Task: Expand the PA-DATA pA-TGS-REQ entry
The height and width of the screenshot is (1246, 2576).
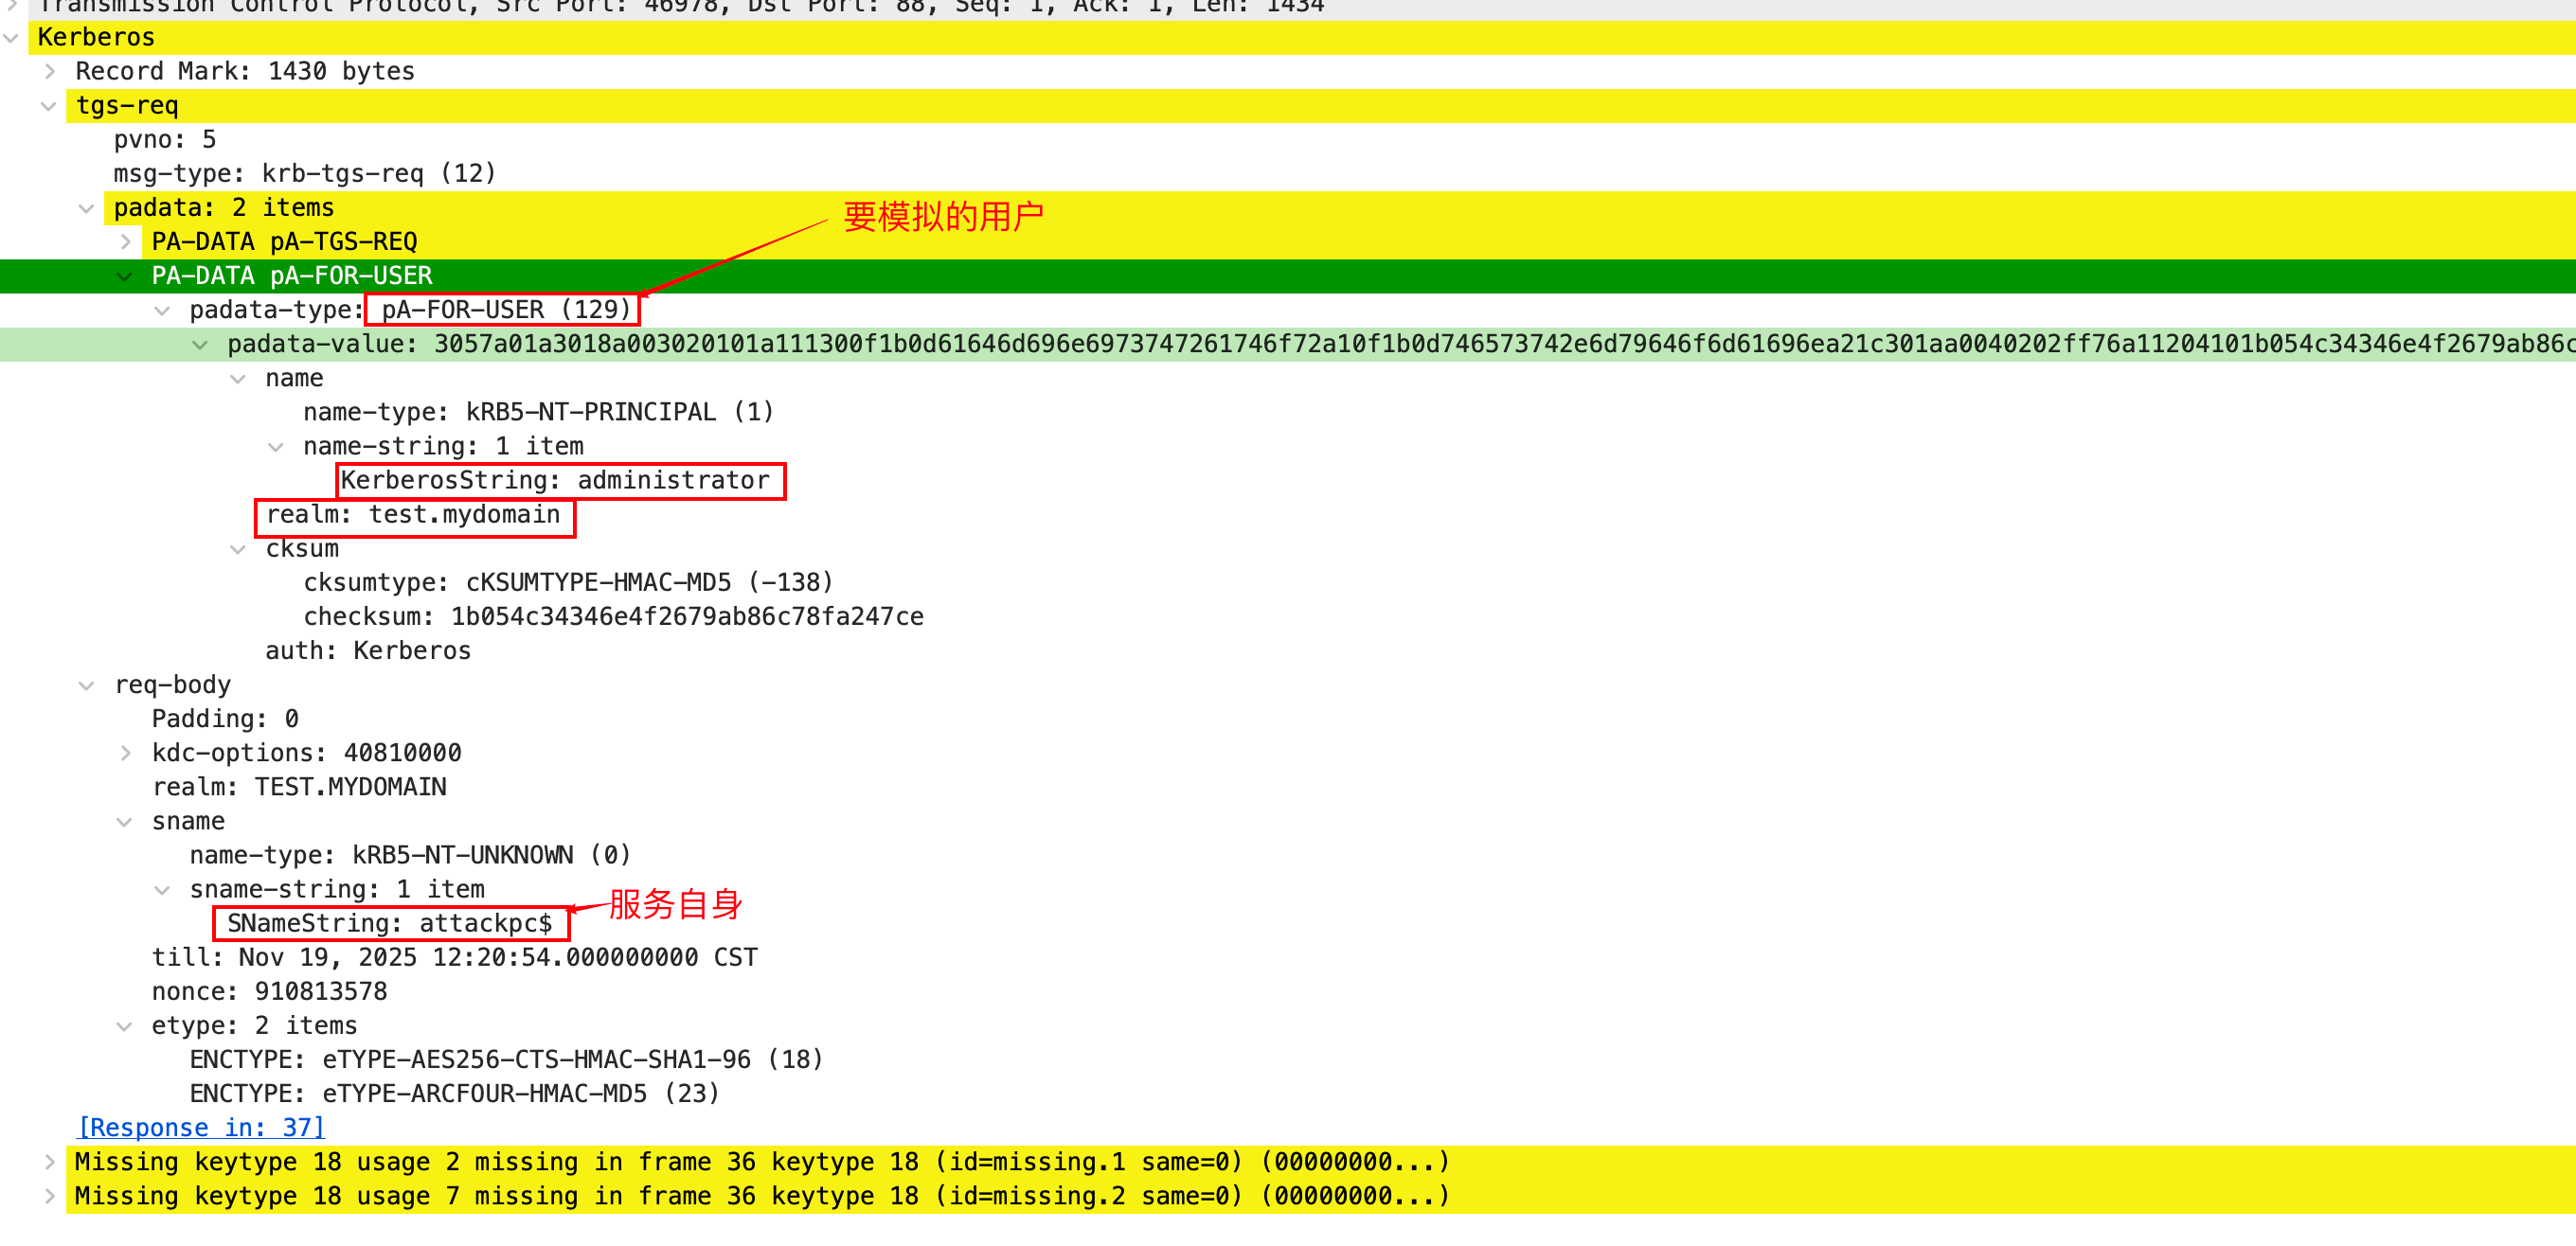Action: (125, 242)
